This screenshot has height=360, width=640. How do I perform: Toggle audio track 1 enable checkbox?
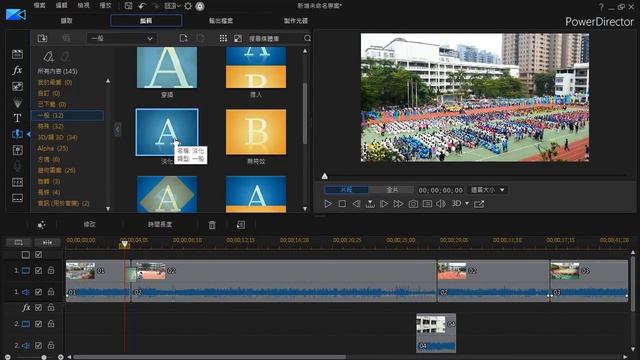(x=38, y=292)
